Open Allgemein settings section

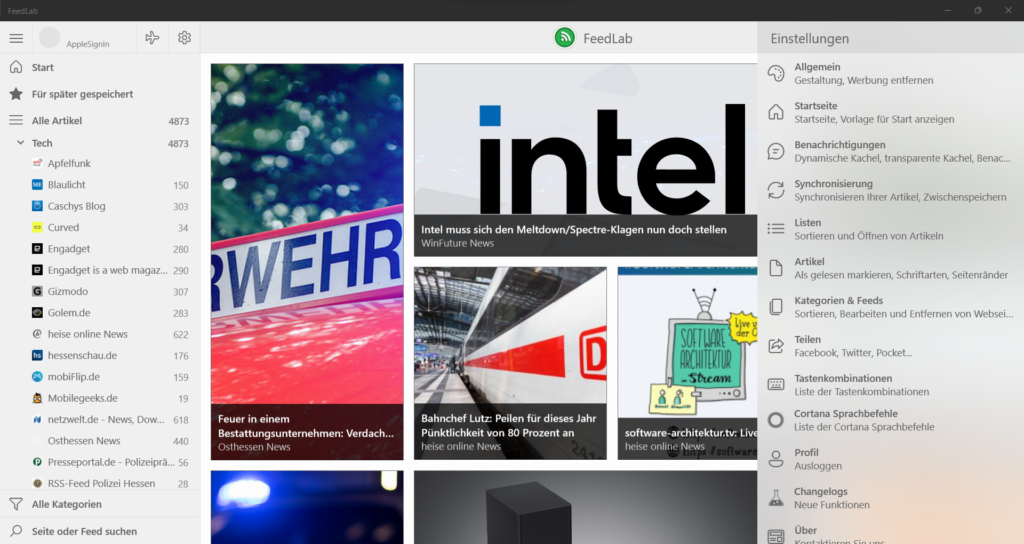pos(891,73)
